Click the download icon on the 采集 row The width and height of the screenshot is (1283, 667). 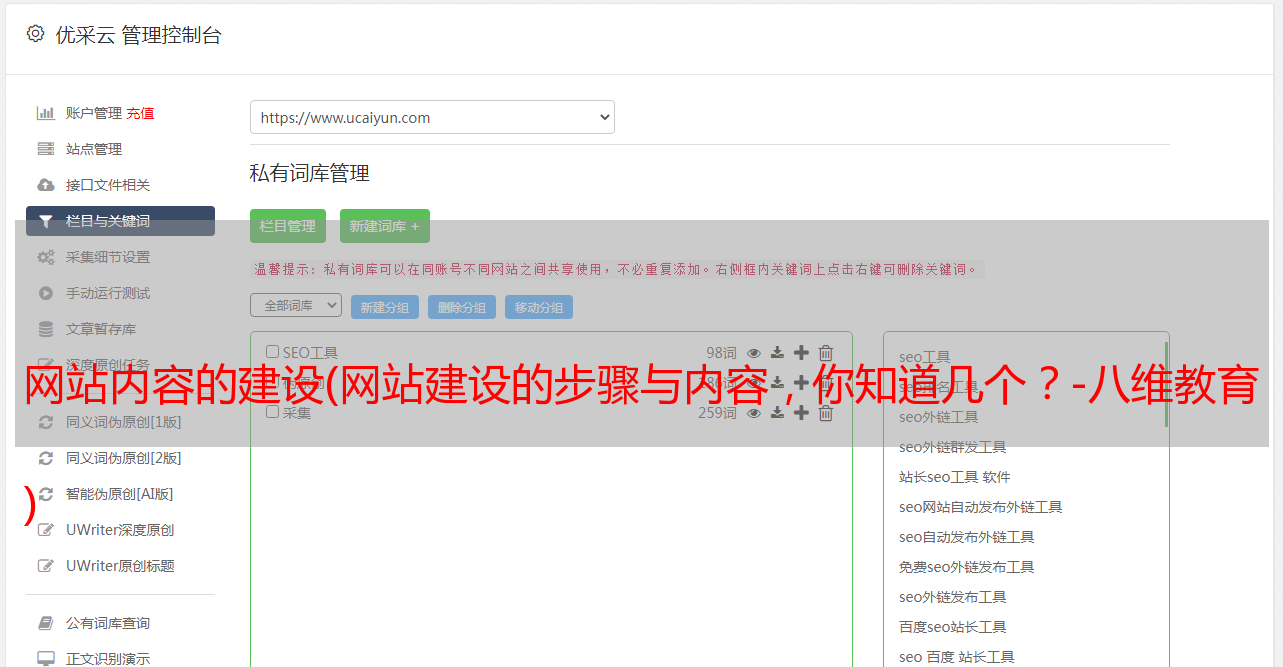pos(777,412)
